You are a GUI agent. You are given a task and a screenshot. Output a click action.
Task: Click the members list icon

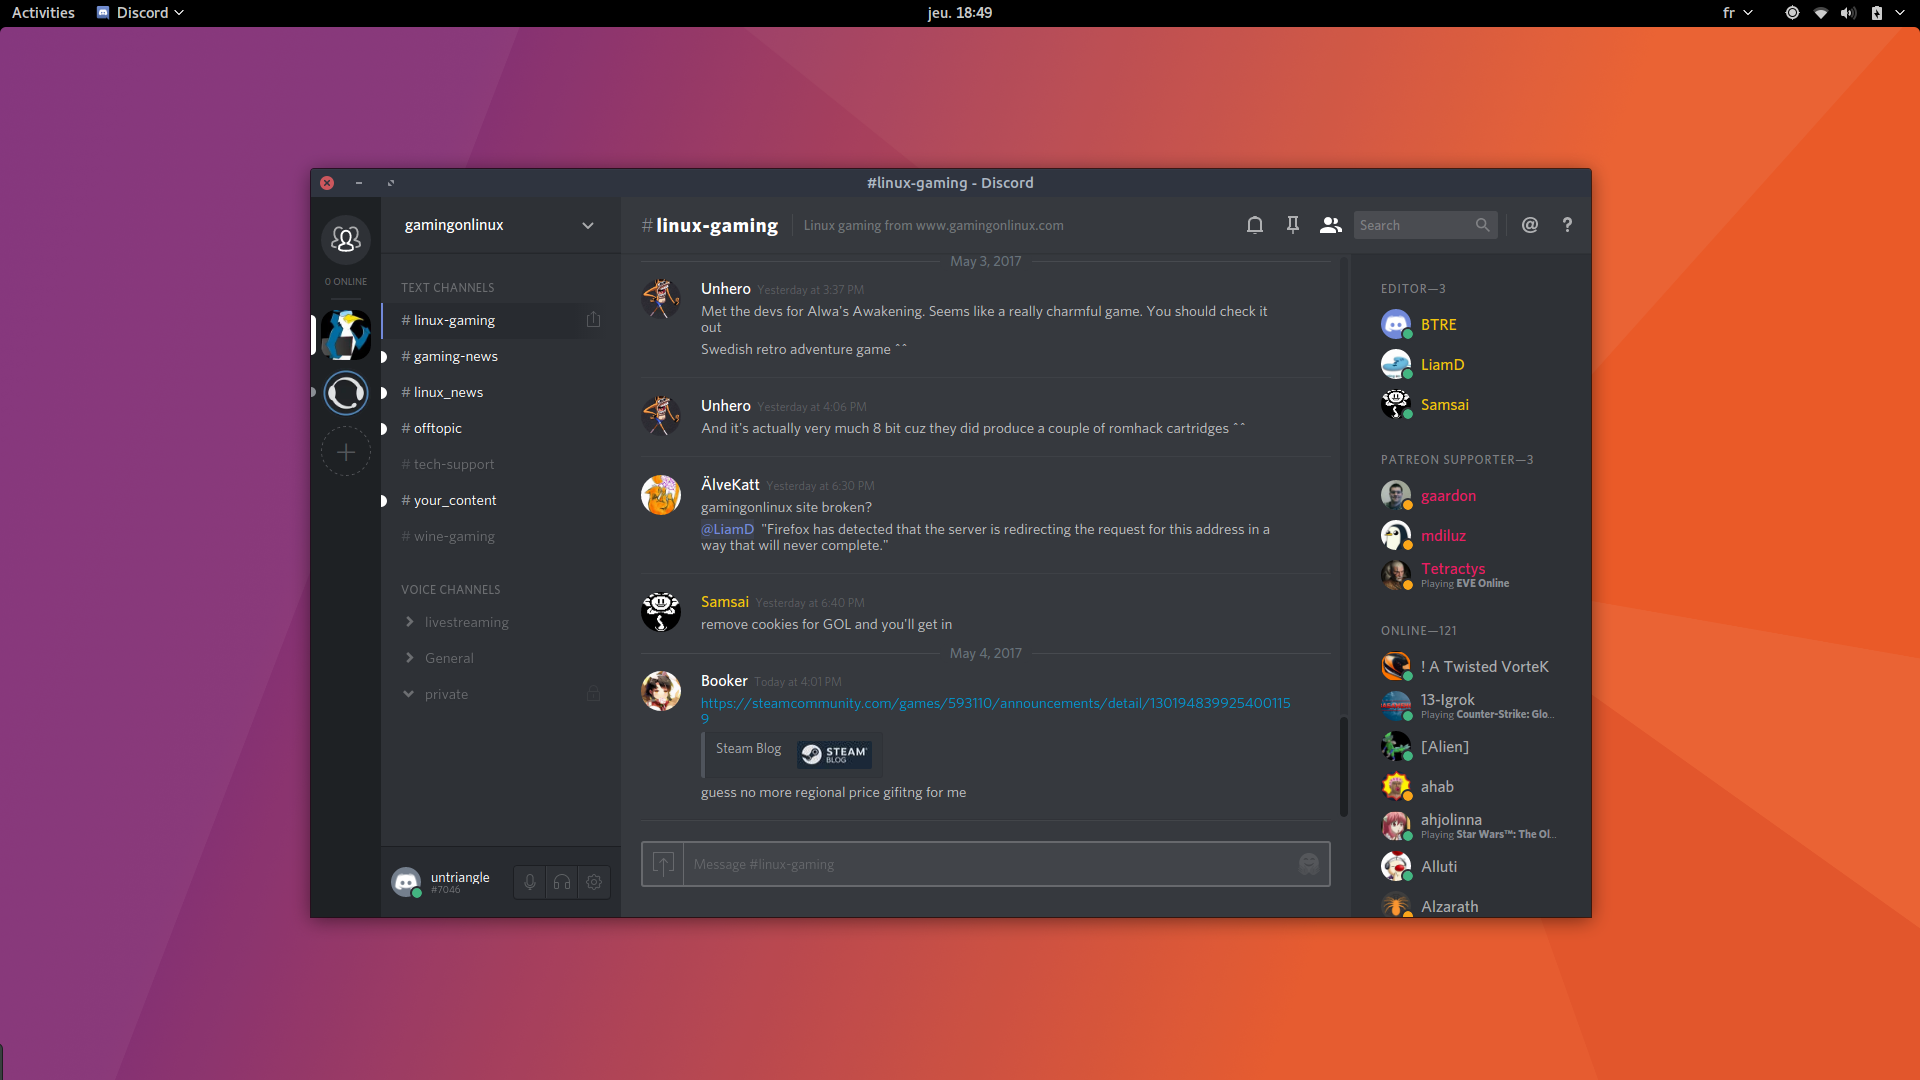pyautogui.click(x=1329, y=224)
